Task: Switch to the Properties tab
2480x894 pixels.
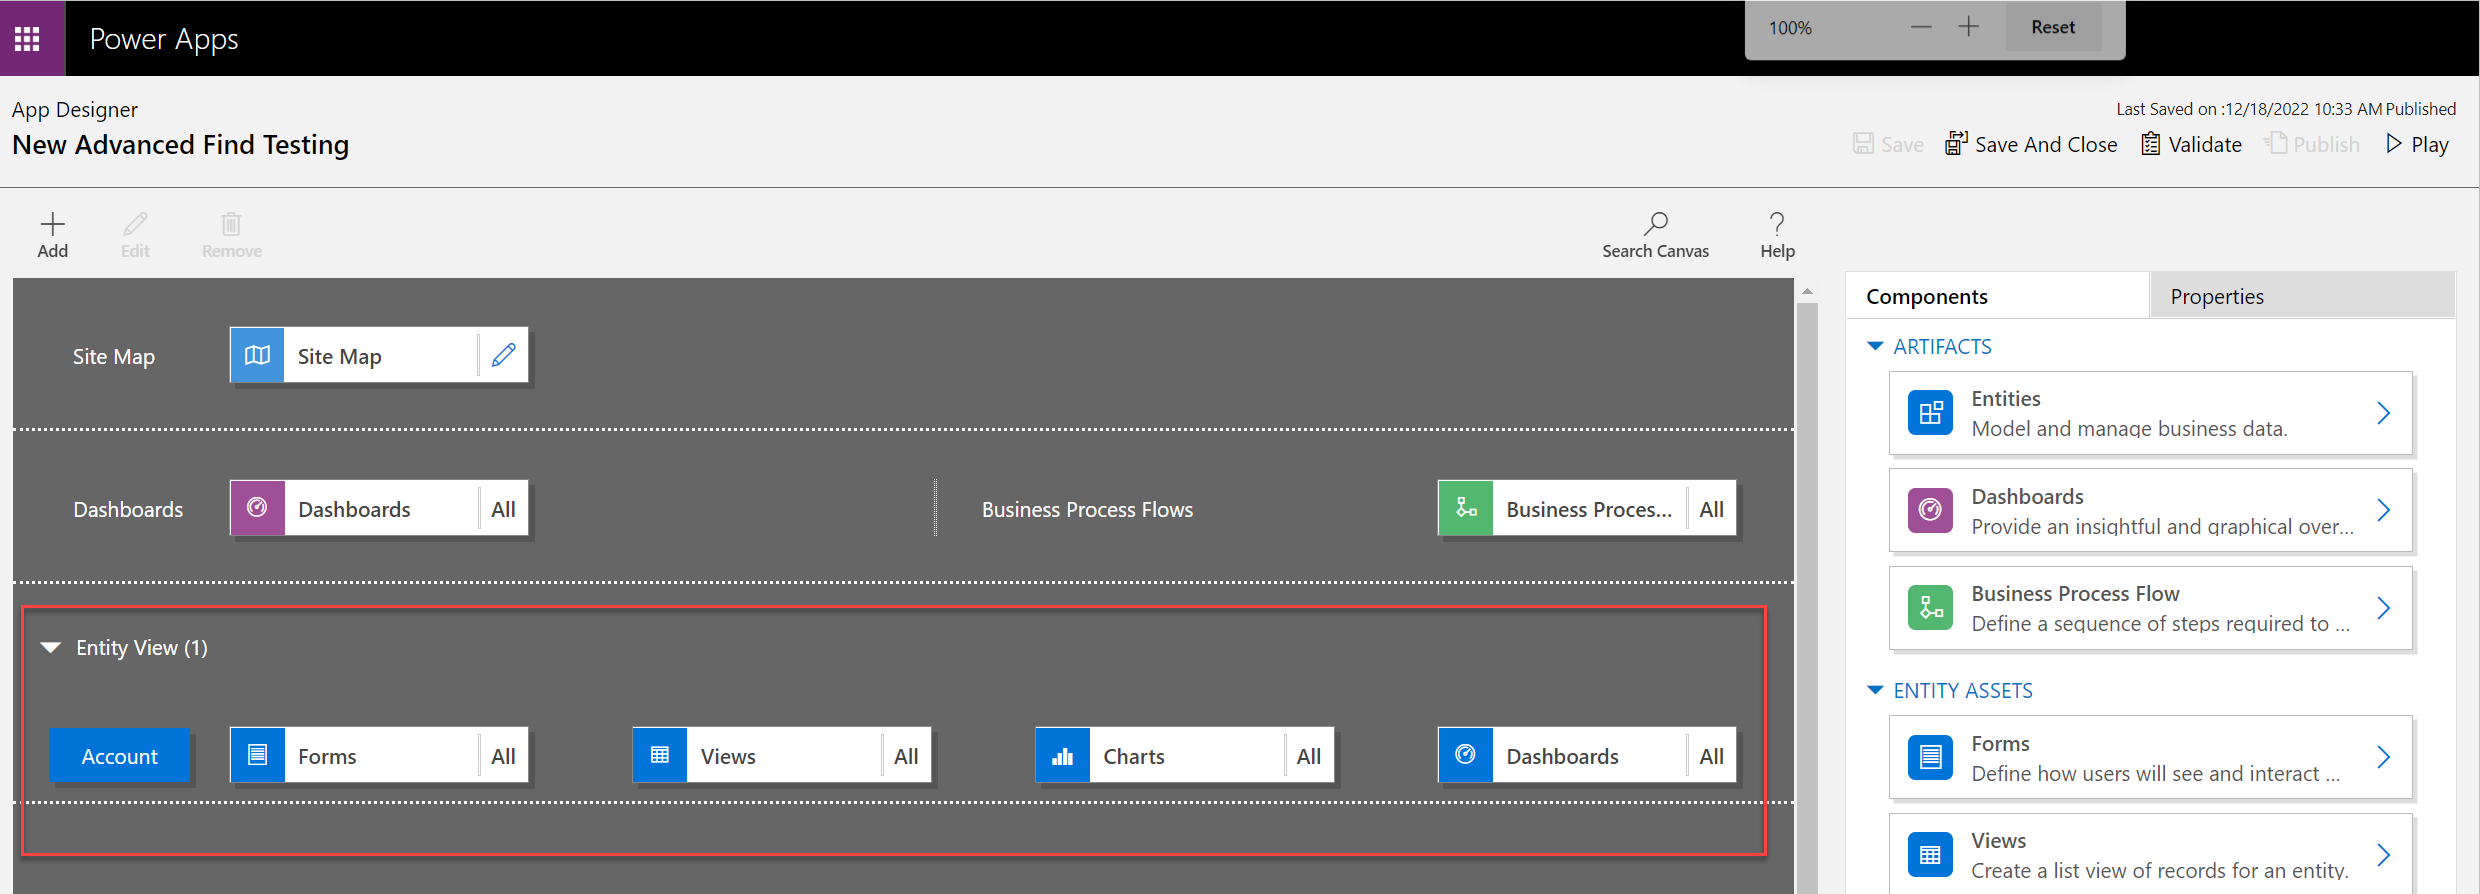Action: (x=2302, y=296)
